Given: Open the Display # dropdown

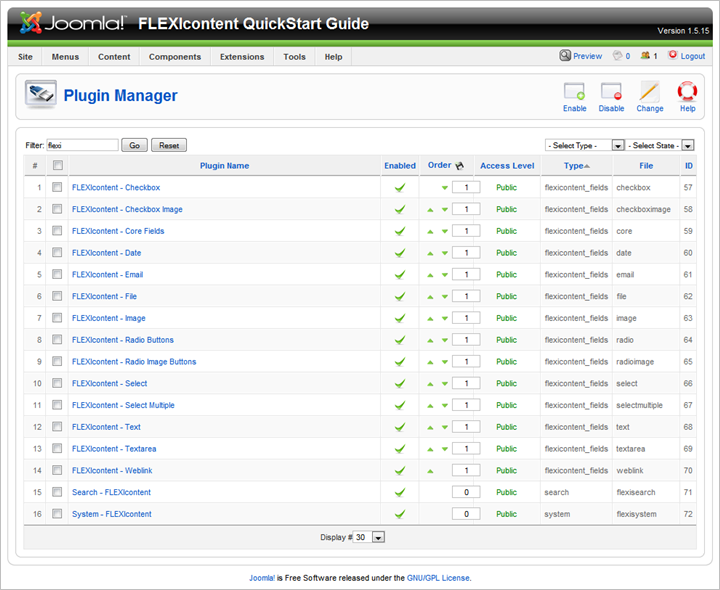Looking at the screenshot, I should point(369,537).
